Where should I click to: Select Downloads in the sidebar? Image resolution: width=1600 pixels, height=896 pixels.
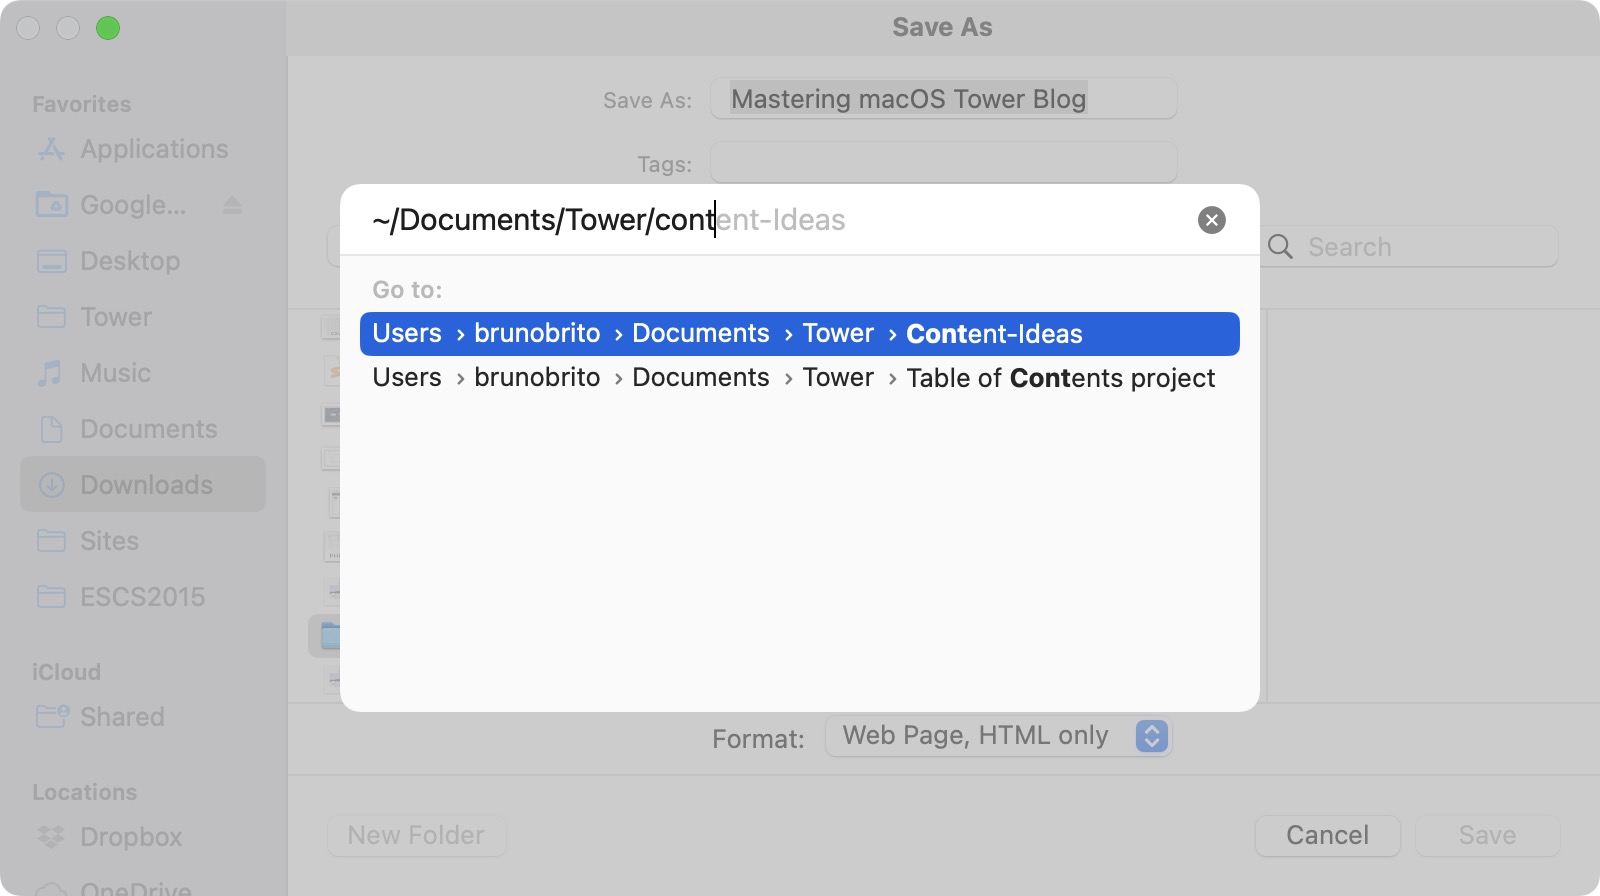146,485
